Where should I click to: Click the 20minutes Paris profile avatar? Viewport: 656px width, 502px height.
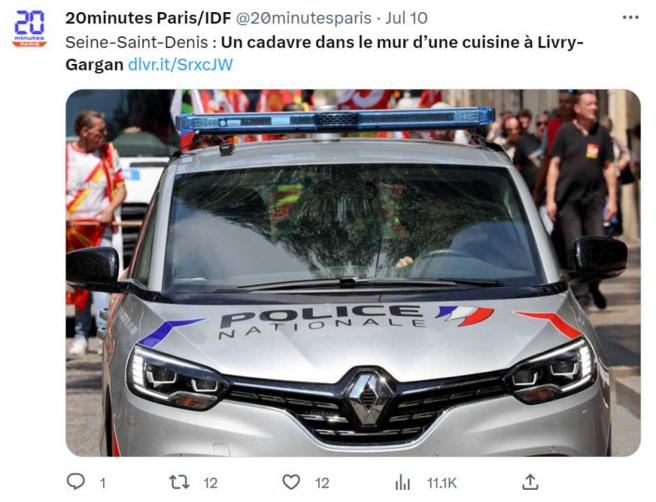pos(29,28)
